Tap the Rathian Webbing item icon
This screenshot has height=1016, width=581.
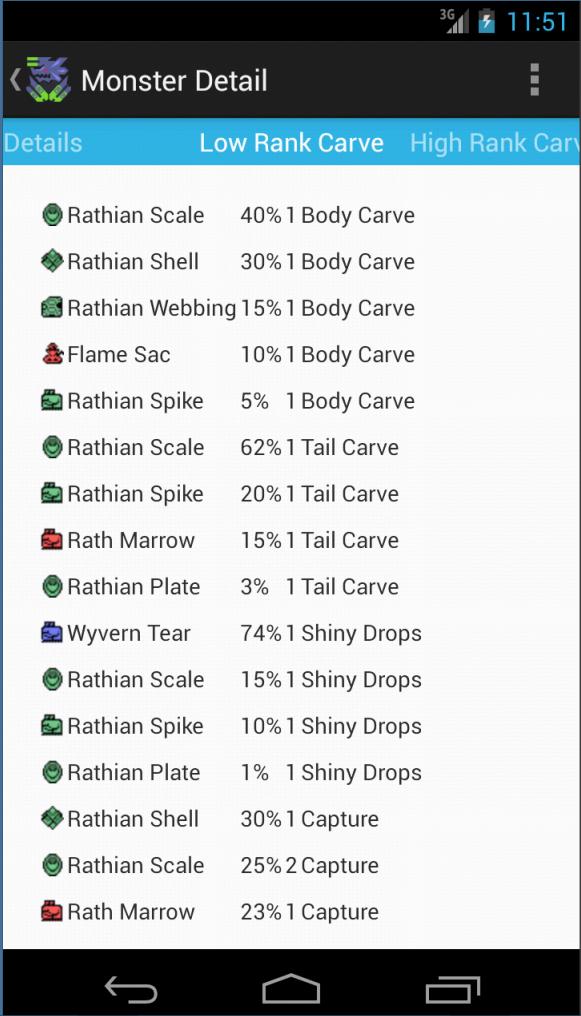point(52,307)
